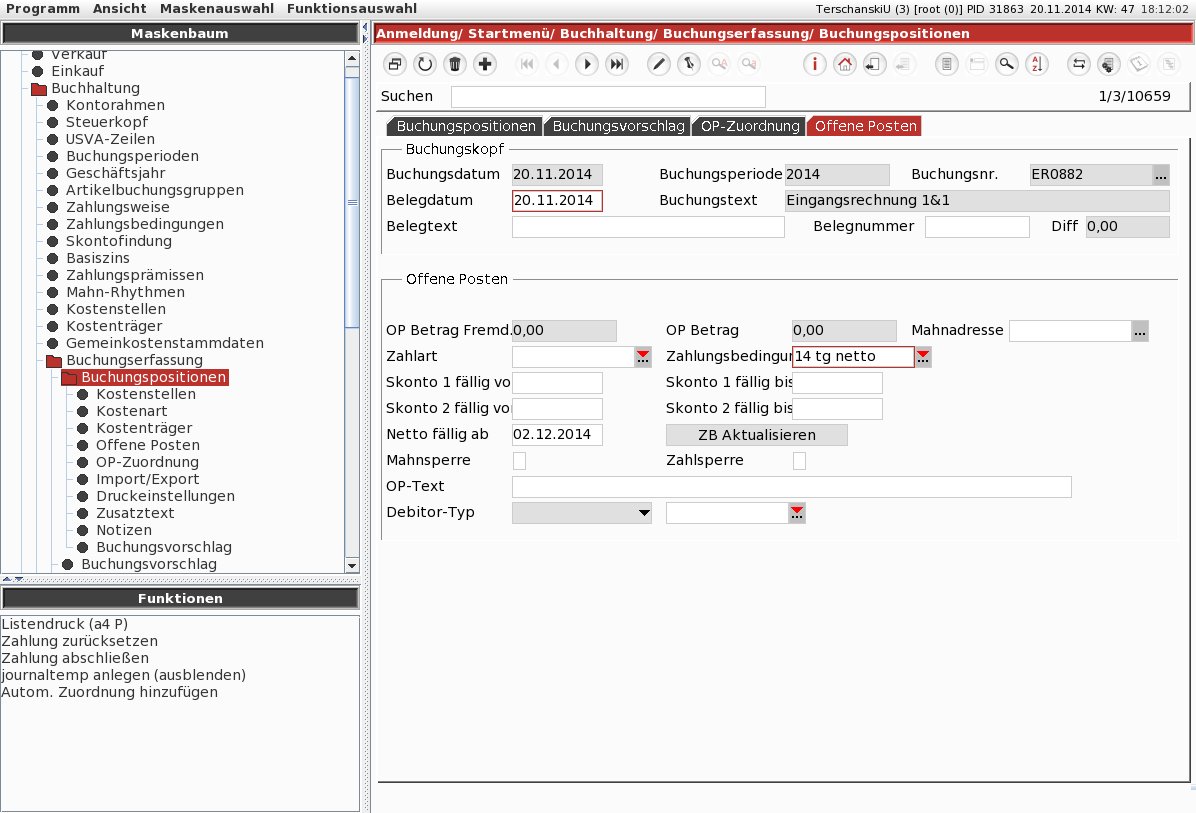Click the home icon in toolbar

click(844, 64)
